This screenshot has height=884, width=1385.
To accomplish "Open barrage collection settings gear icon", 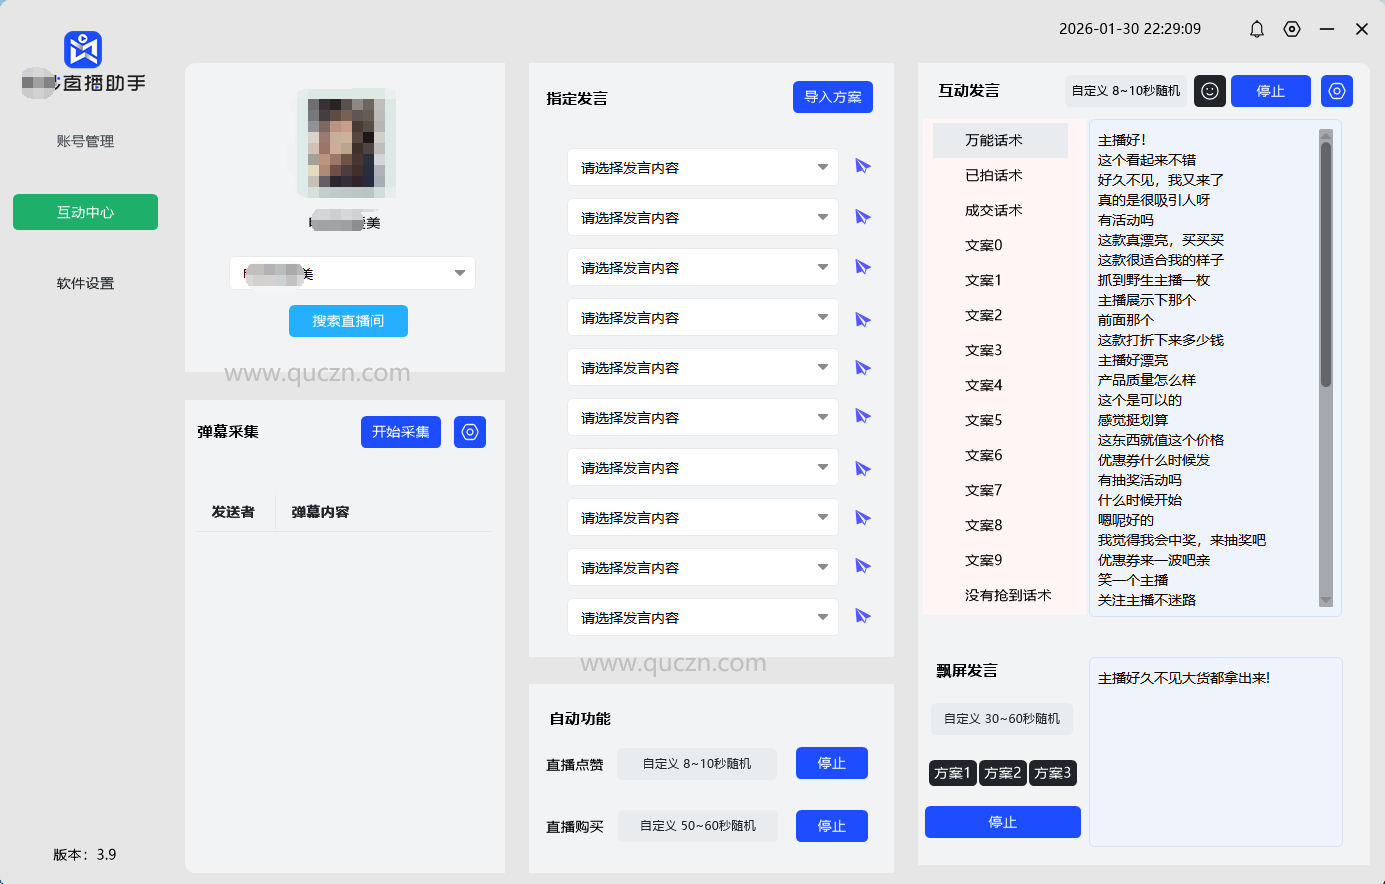I will pyautogui.click(x=470, y=432).
